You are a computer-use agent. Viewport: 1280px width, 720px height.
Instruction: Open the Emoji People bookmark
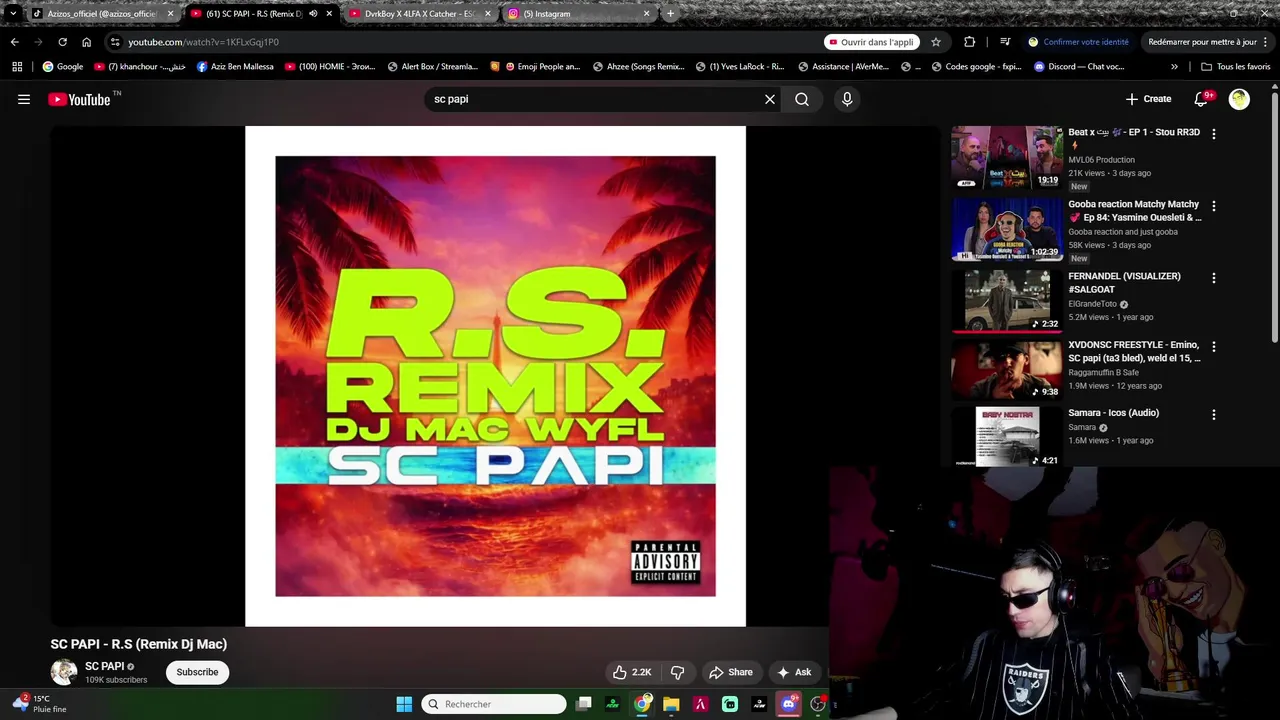tap(535, 67)
